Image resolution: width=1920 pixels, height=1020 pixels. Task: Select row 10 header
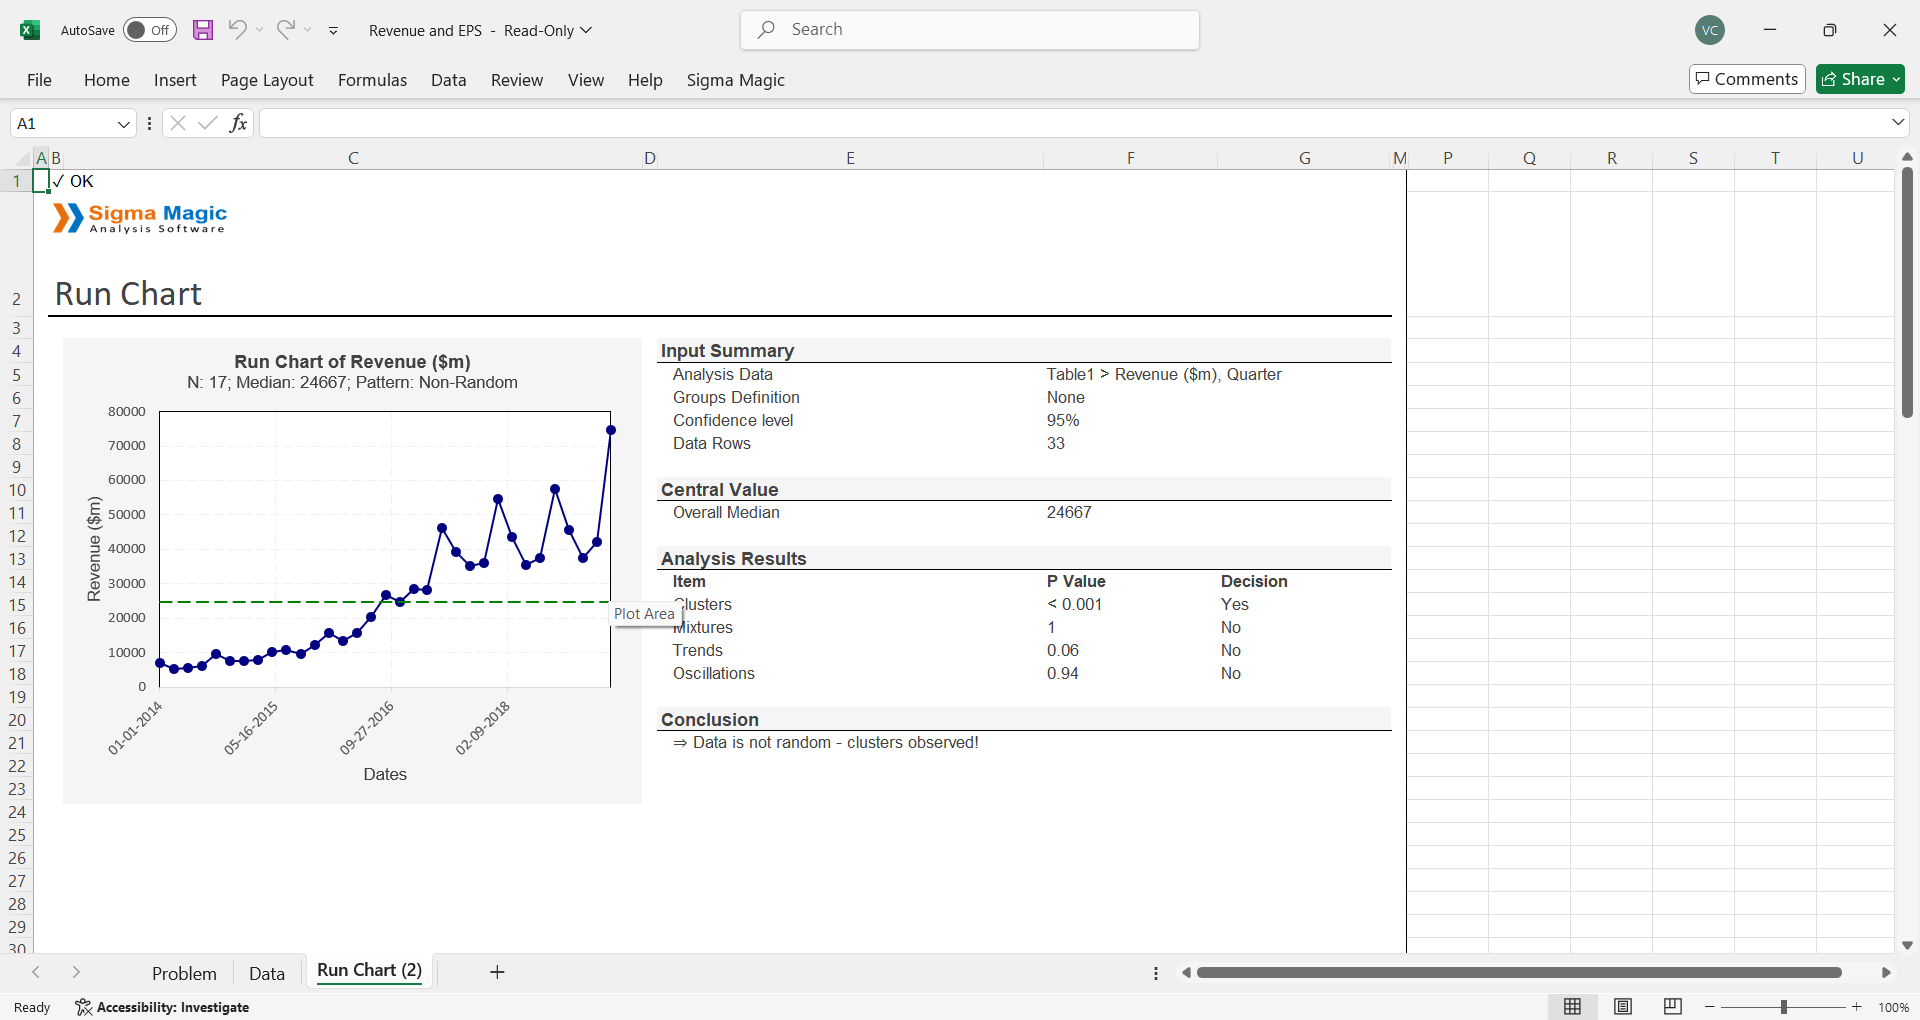tap(17, 490)
